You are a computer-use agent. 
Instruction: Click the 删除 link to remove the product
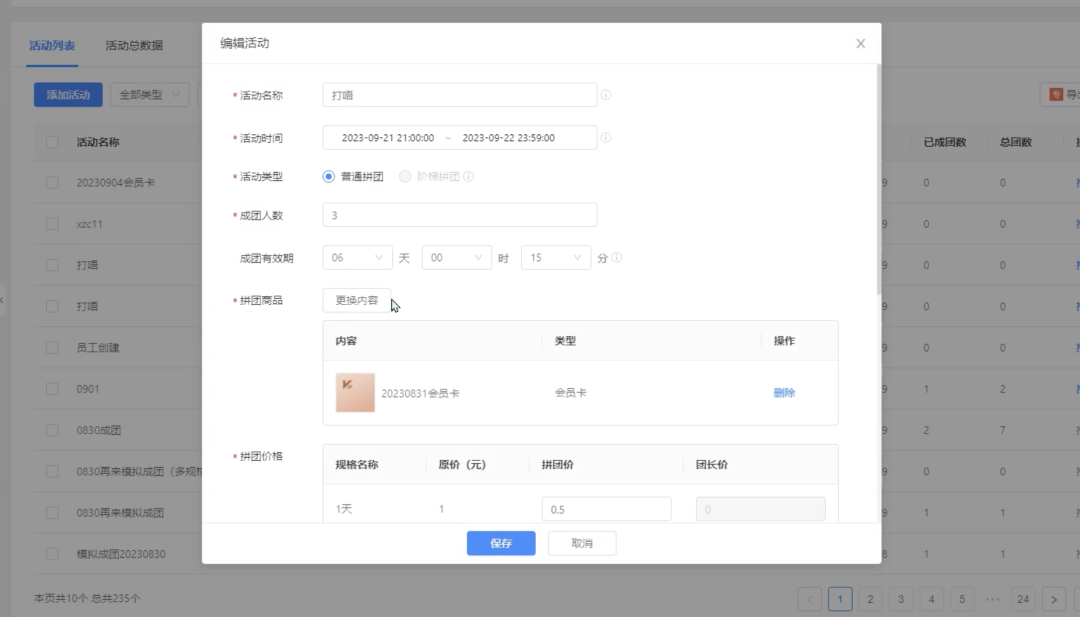click(x=785, y=392)
